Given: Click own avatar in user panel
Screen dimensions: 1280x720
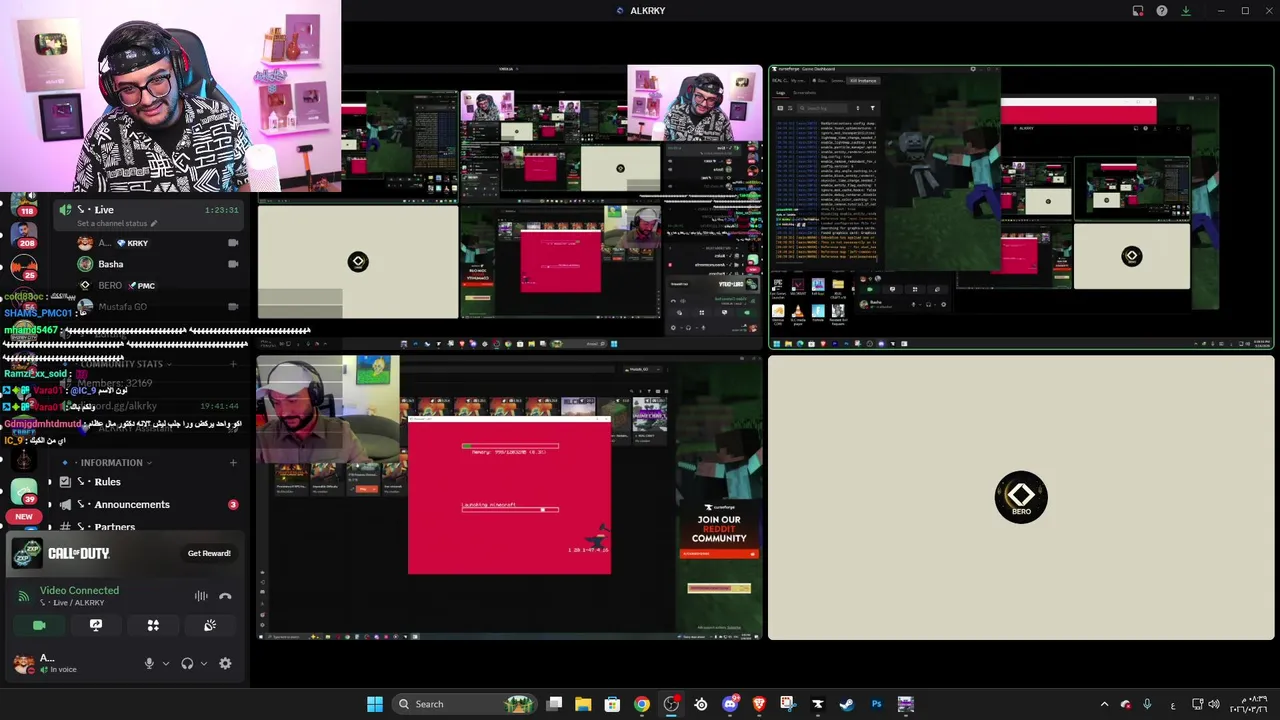Looking at the screenshot, I should pyautogui.click(x=23, y=663).
